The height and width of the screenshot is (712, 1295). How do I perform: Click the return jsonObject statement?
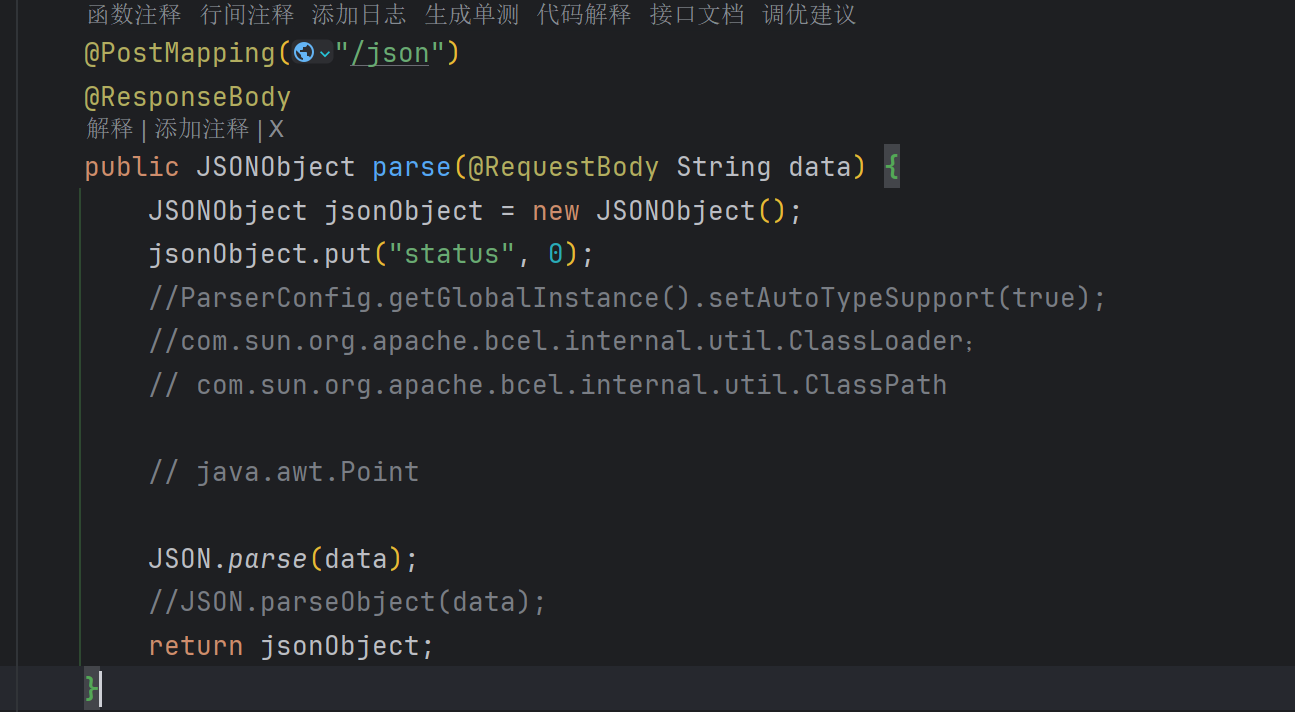pos(290,646)
